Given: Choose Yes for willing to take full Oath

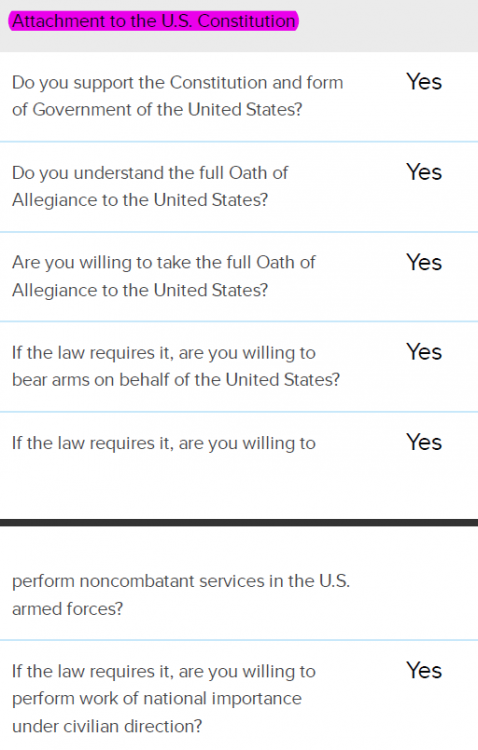Looking at the screenshot, I should click(424, 262).
